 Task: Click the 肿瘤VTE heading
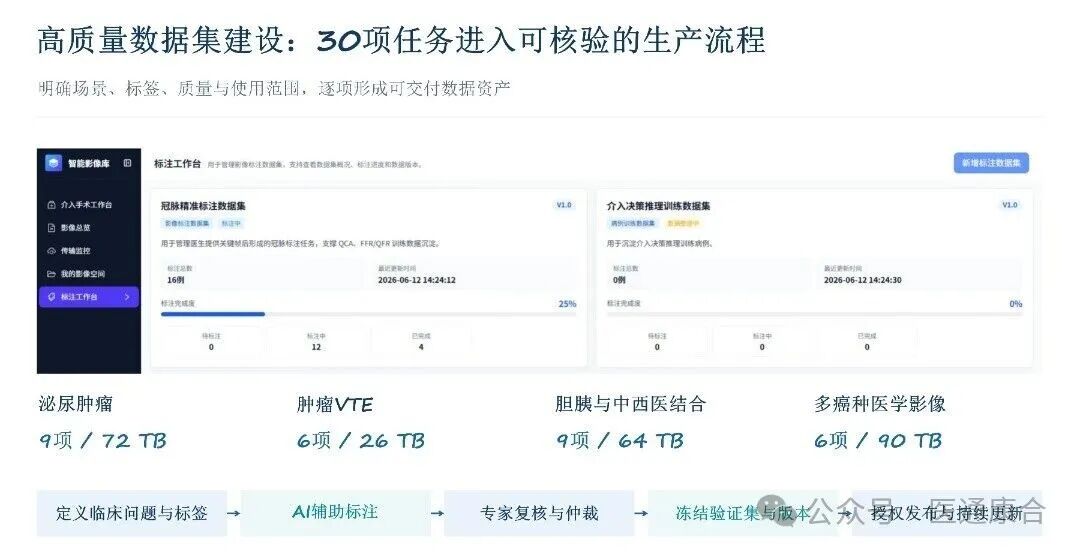coord(335,404)
